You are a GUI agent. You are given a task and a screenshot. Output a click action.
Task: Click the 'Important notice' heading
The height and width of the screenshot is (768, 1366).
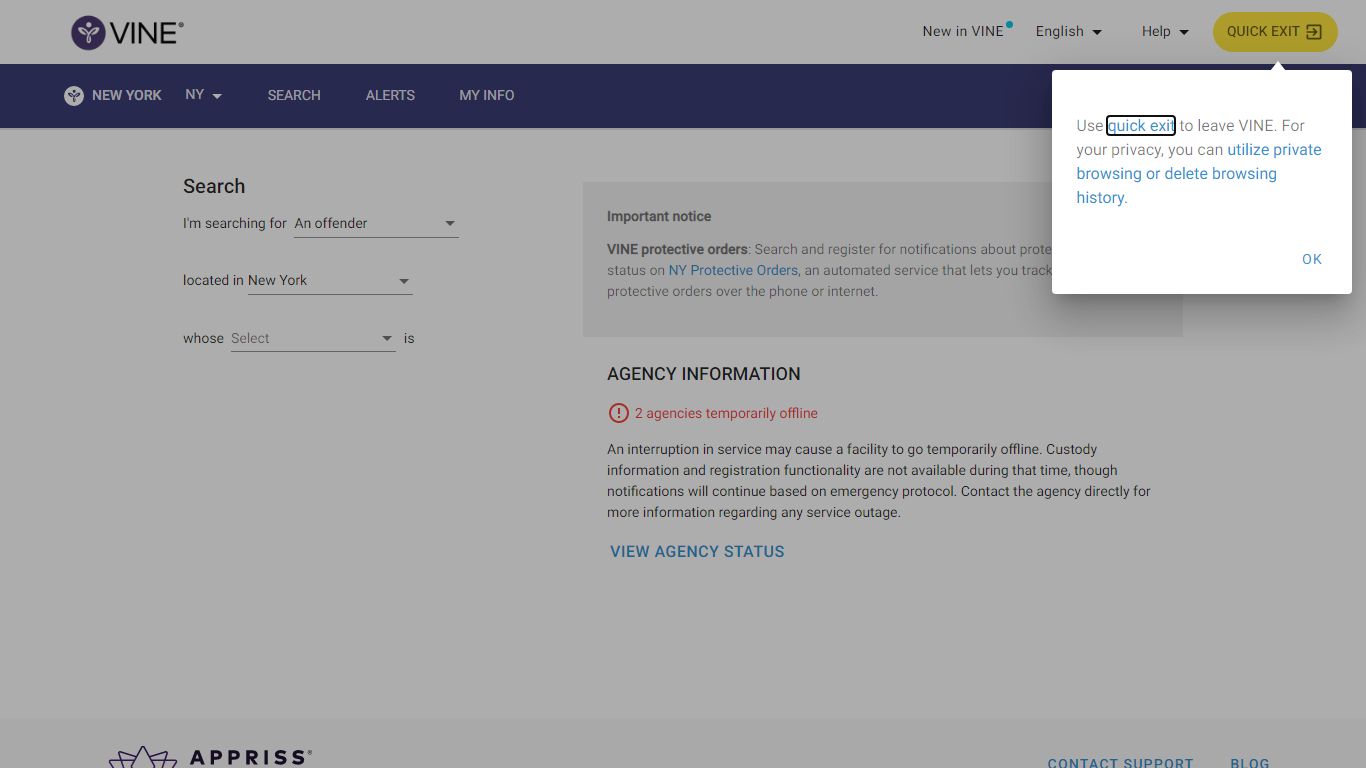[659, 217]
